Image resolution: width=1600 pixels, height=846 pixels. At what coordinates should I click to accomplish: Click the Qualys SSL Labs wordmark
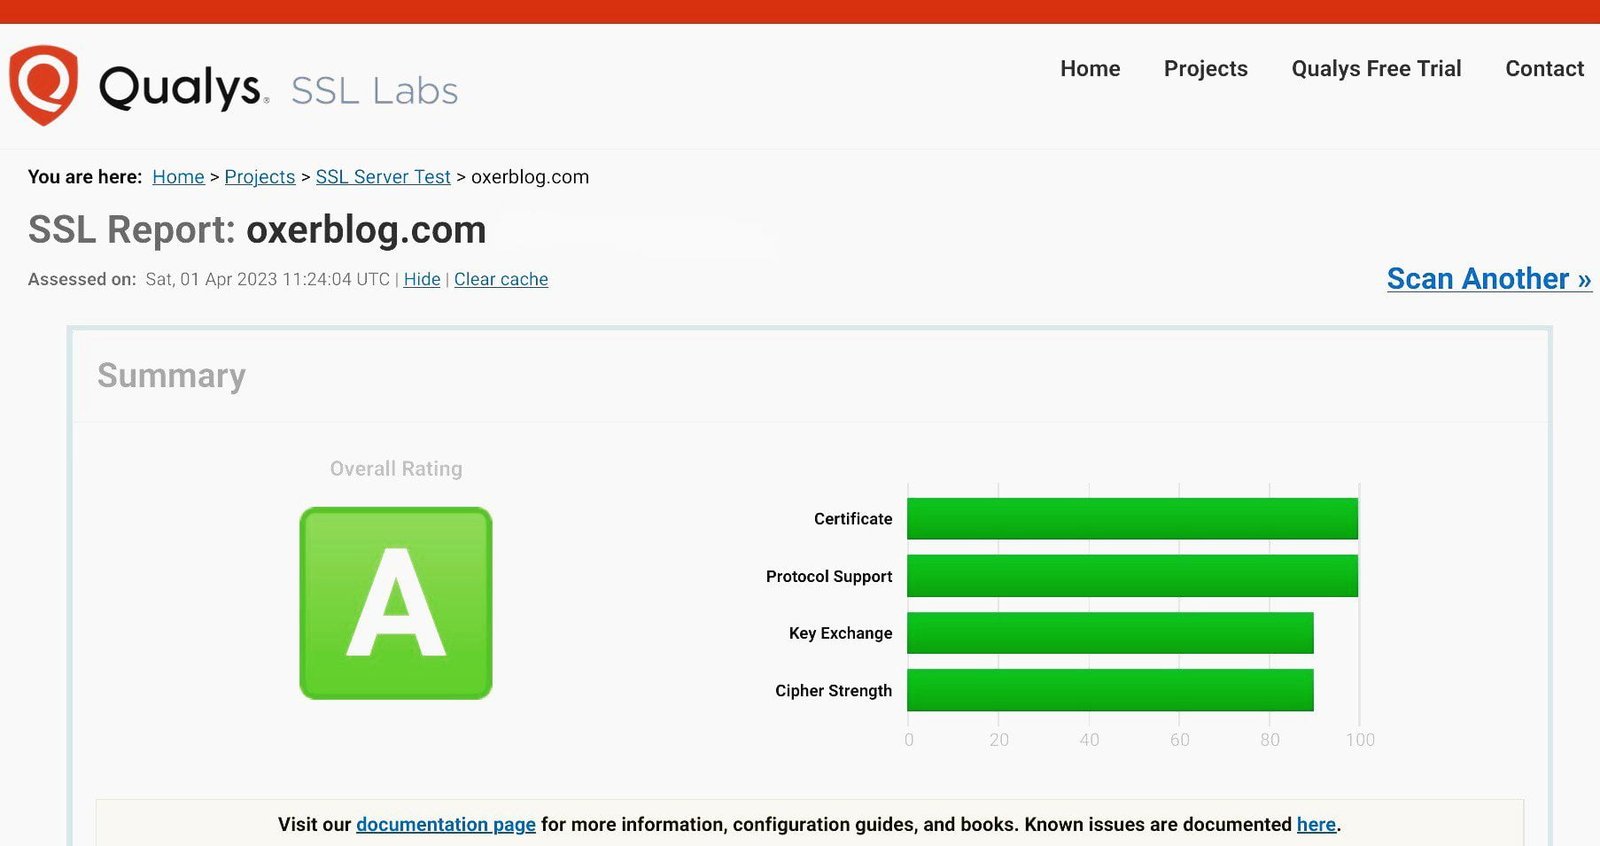click(278, 88)
